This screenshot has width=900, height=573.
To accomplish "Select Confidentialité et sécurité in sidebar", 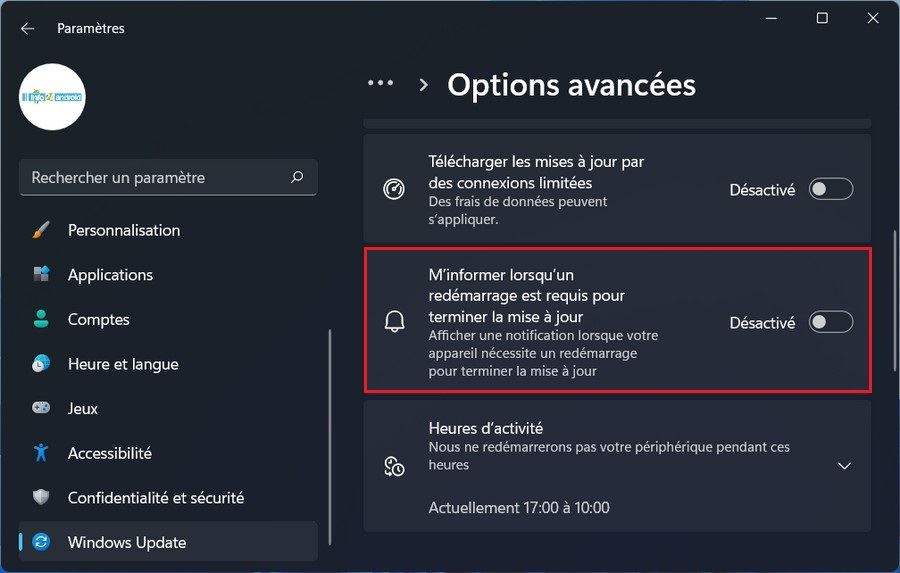I will click(155, 497).
